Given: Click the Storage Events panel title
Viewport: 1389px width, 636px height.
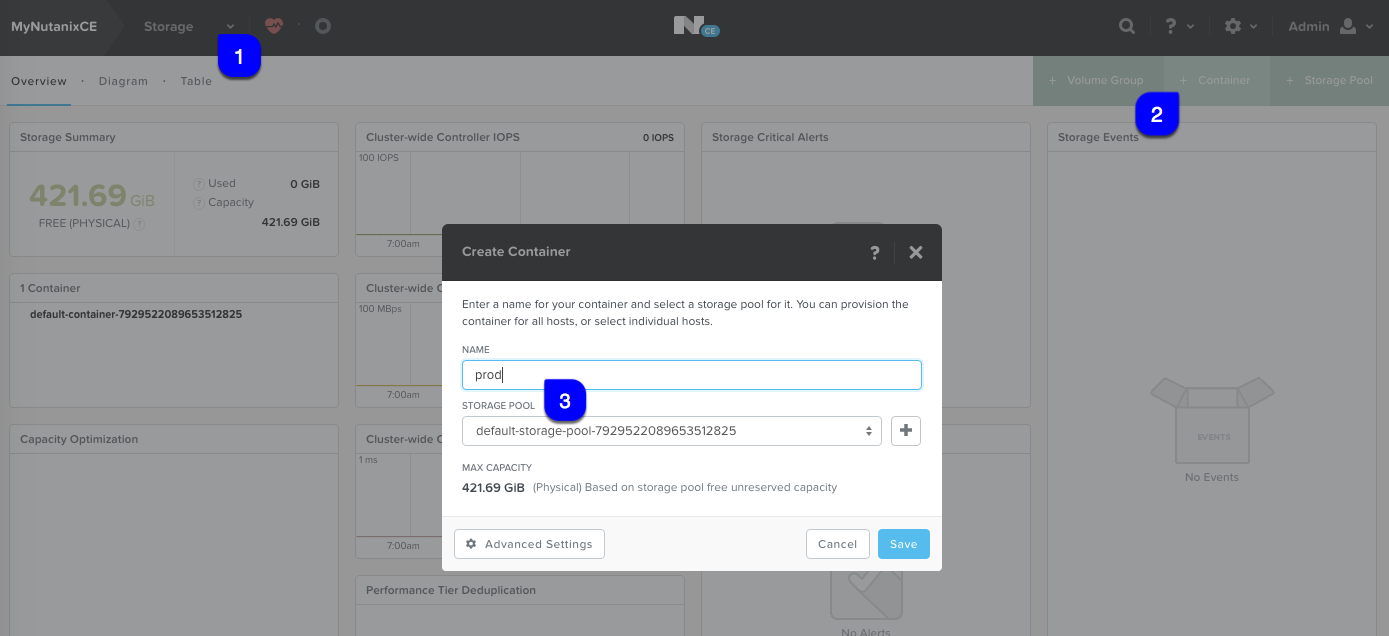Looking at the screenshot, I should pyautogui.click(x=1098, y=137).
